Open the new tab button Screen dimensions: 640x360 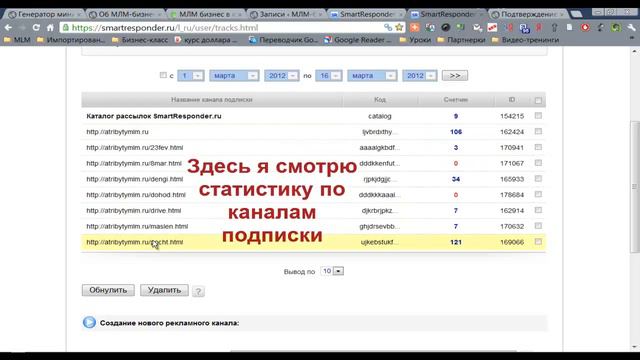click(576, 14)
